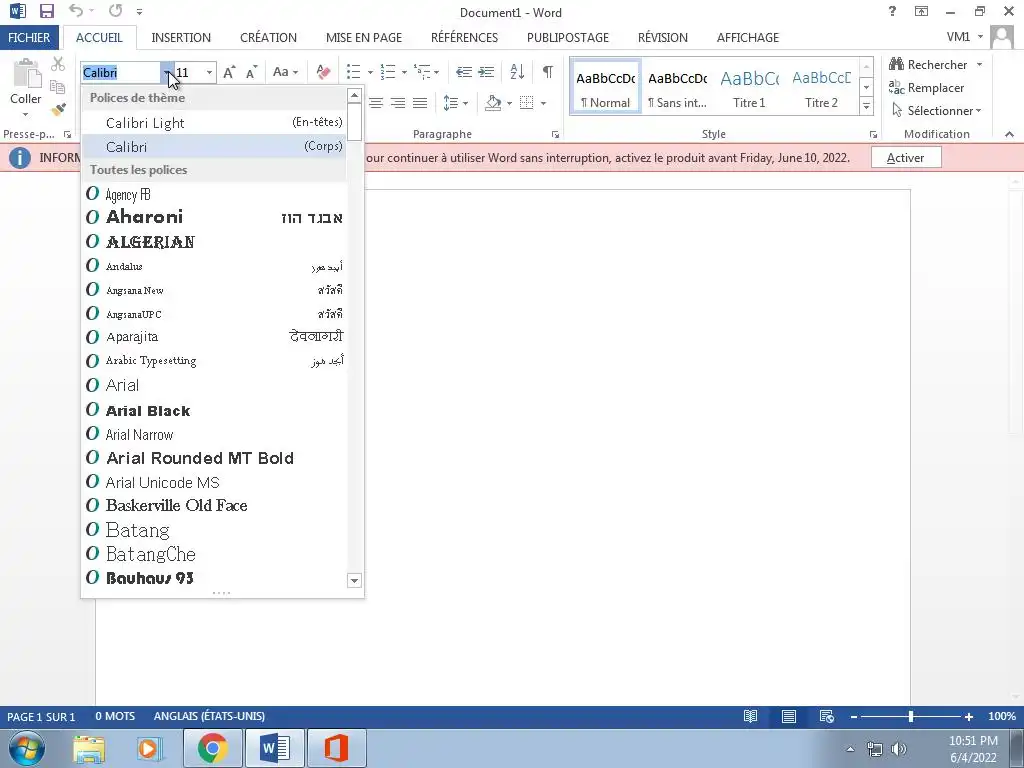Switch to the CRÉATION tab

(x=268, y=37)
